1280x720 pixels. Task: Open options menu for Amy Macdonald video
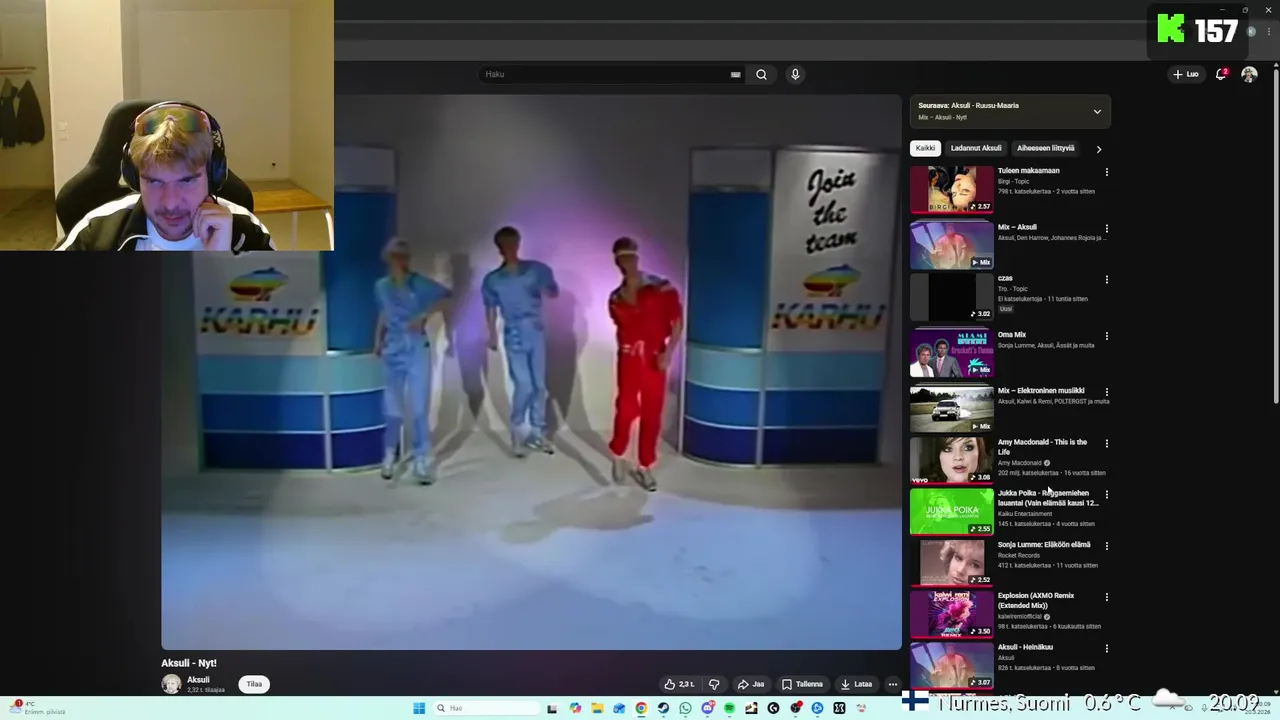[x=1106, y=443]
